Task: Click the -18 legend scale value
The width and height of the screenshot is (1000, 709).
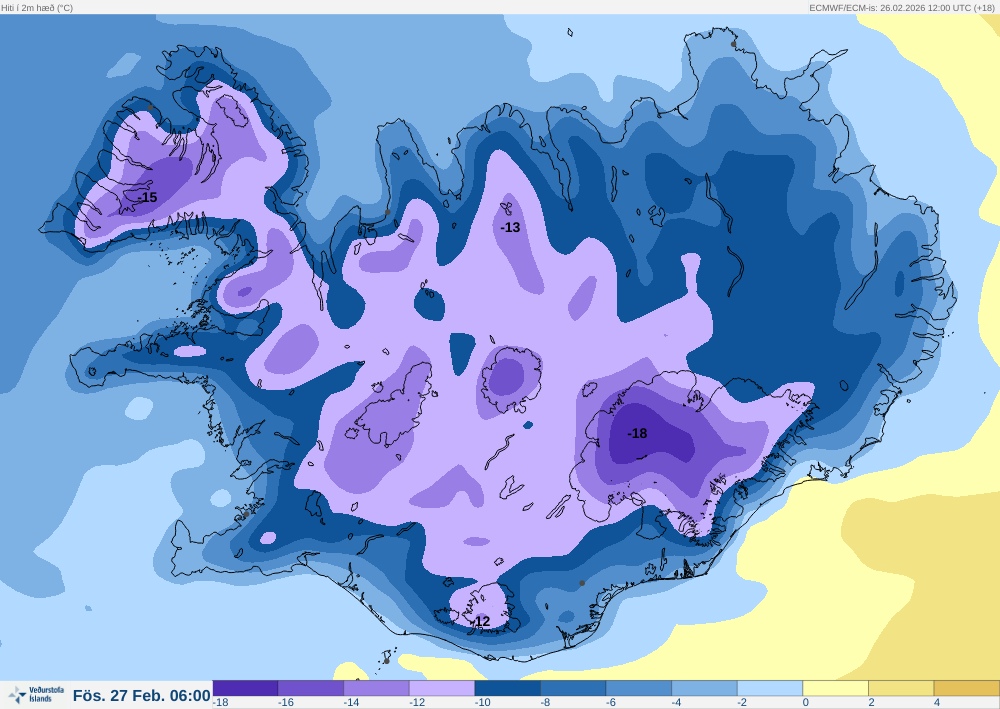Action: point(221,703)
